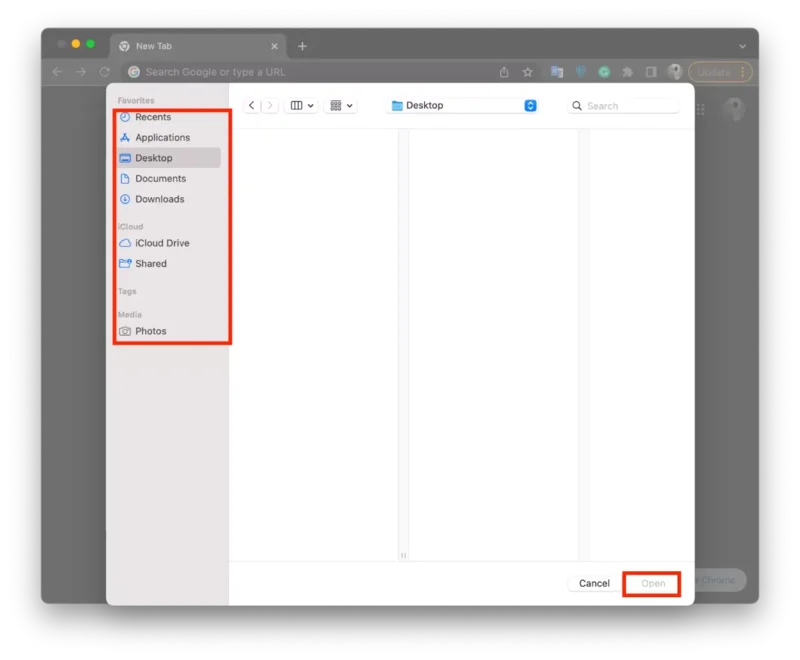Image resolution: width=800 pixels, height=660 pixels.
Task: Open the Google apps grid icon
Action: (x=701, y=109)
